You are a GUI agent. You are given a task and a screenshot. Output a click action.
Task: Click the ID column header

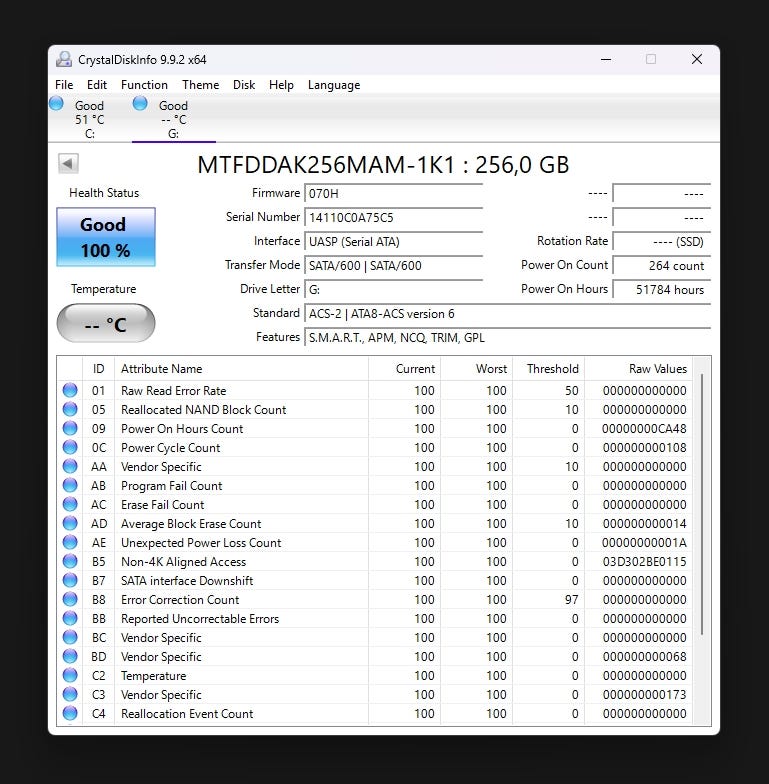98,368
